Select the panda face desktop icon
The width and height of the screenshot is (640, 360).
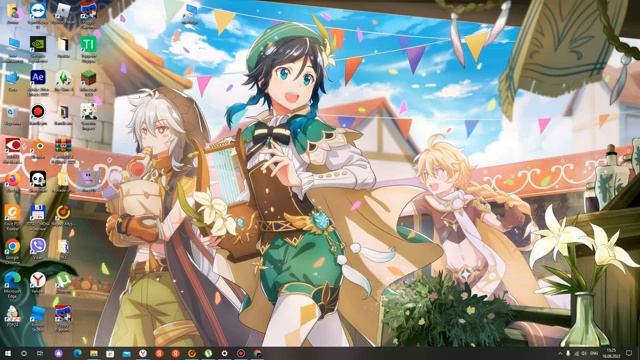[38, 179]
